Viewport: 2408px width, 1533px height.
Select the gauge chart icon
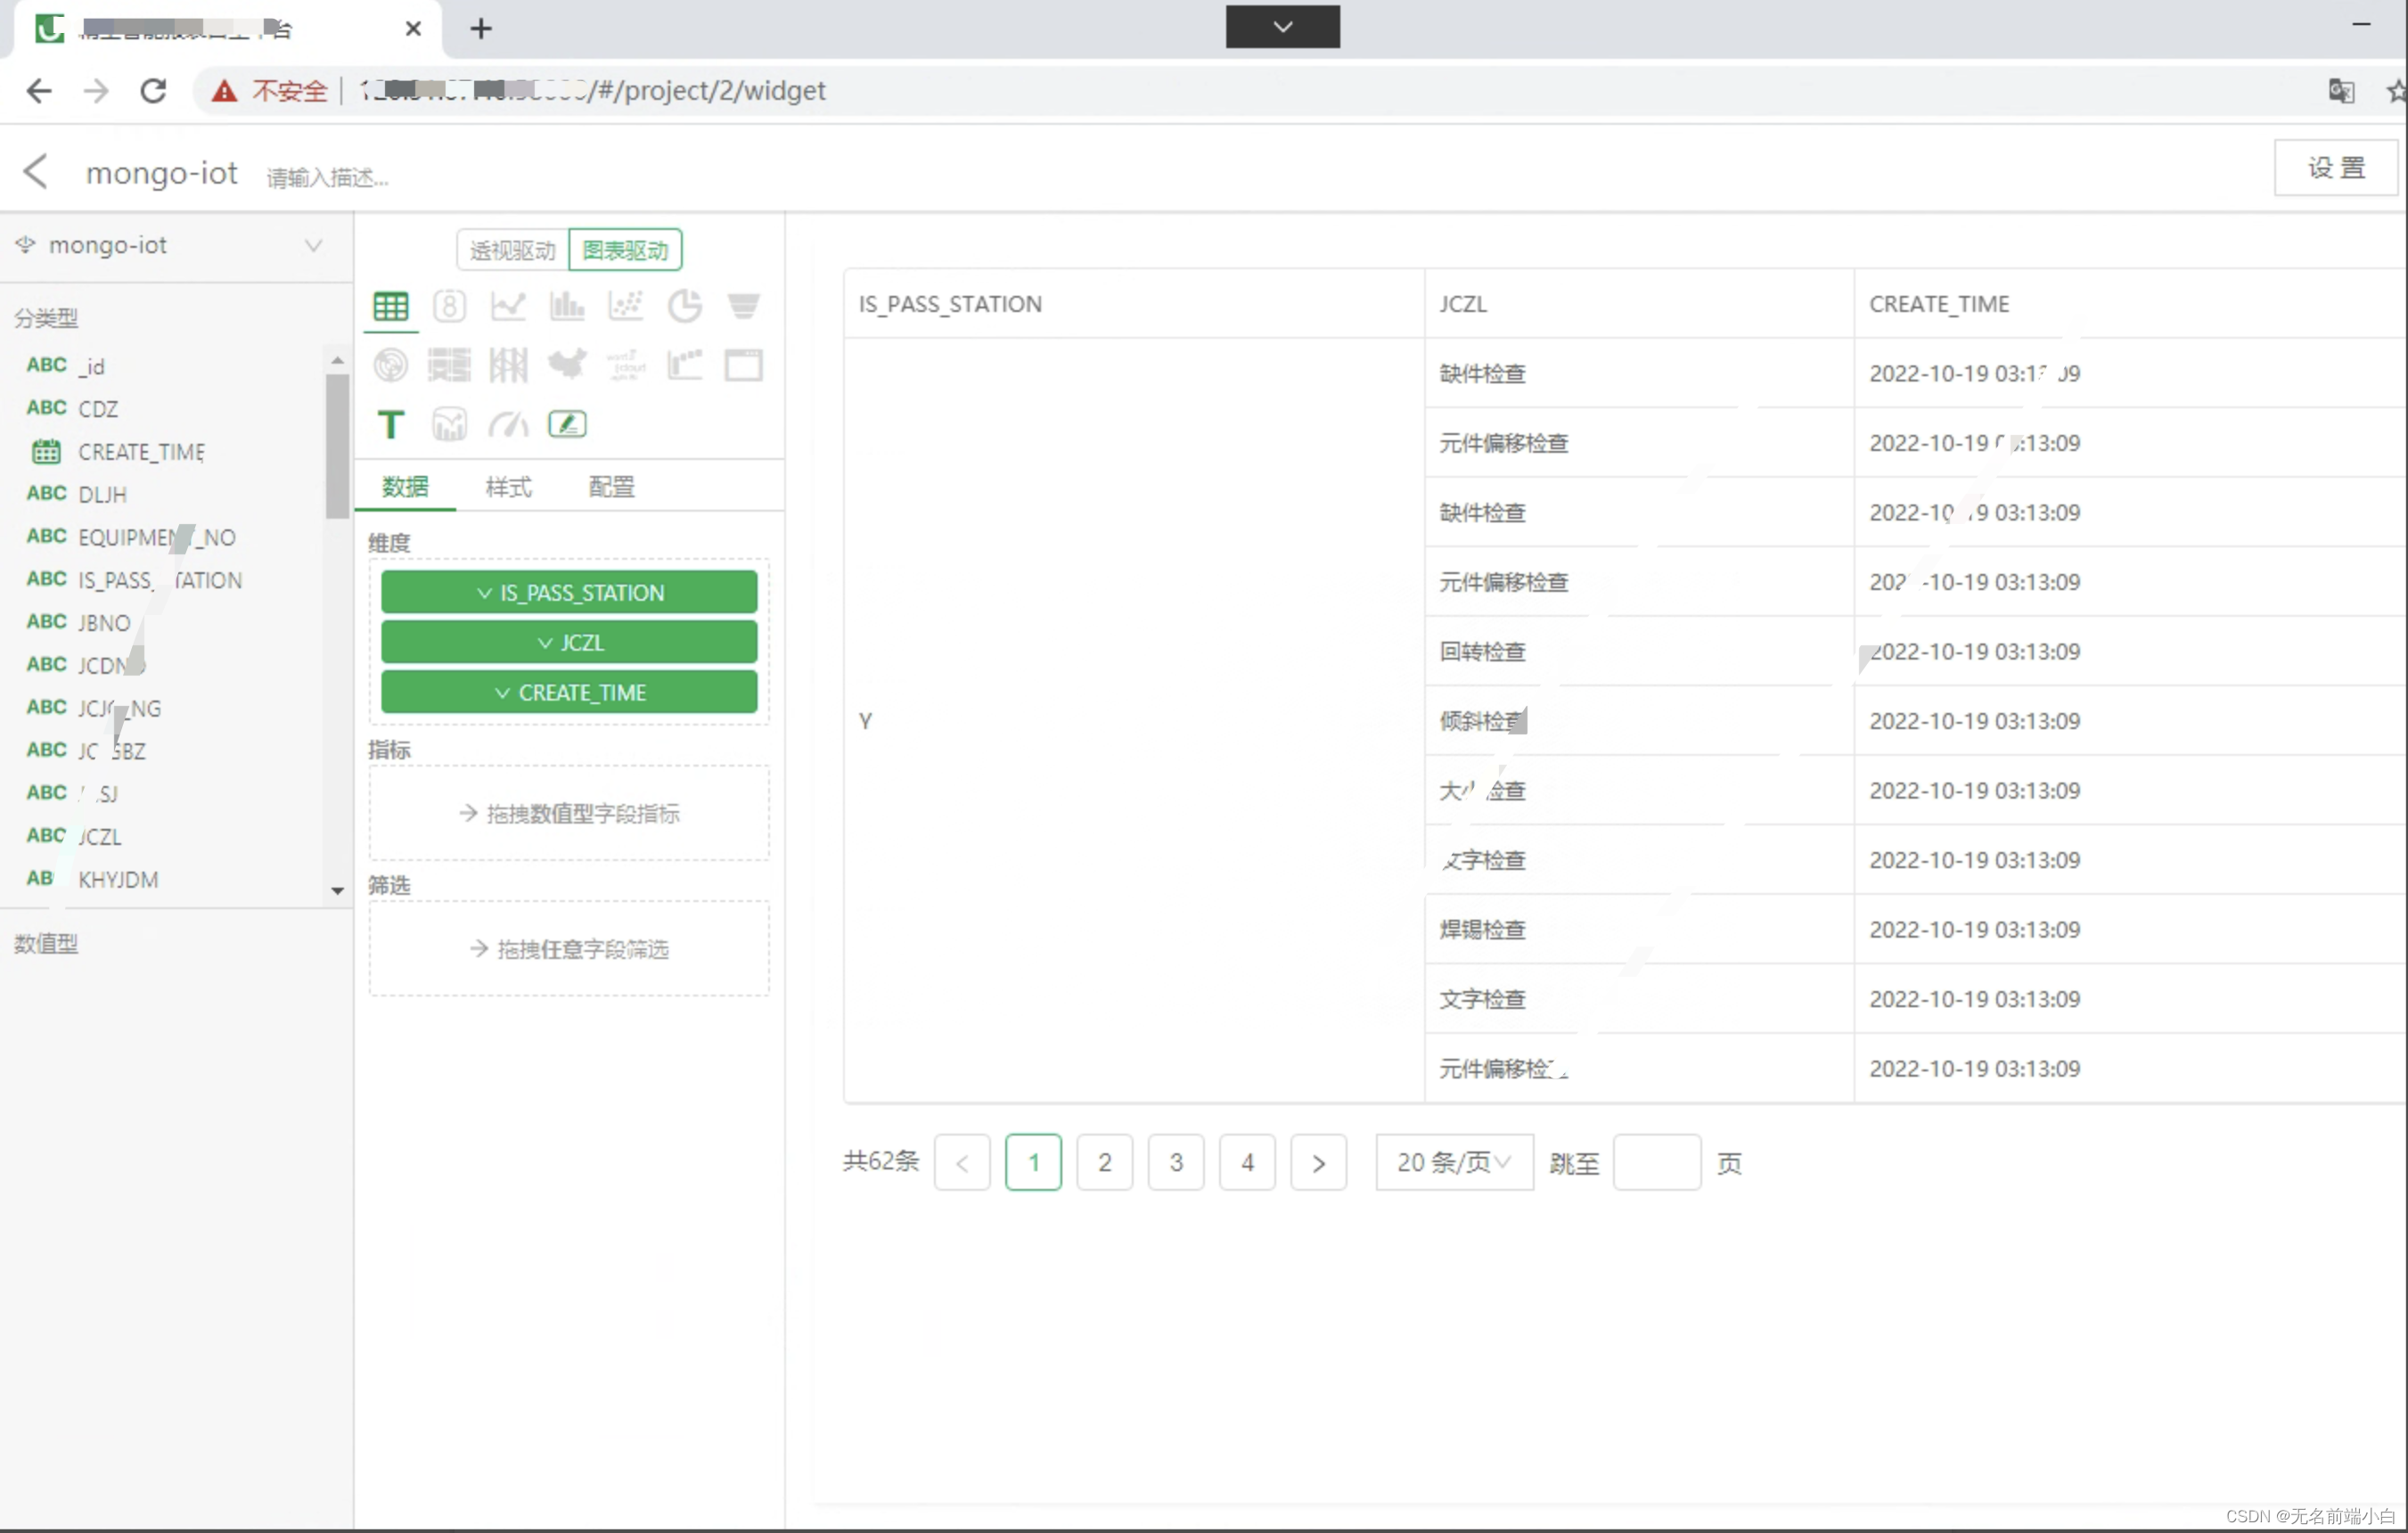pyautogui.click(x=508, y=424)
